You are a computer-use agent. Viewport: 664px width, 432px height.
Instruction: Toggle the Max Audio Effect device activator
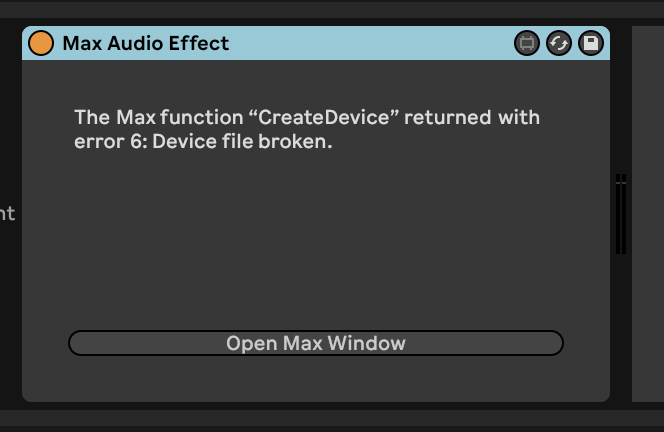(x=41, y=43)
